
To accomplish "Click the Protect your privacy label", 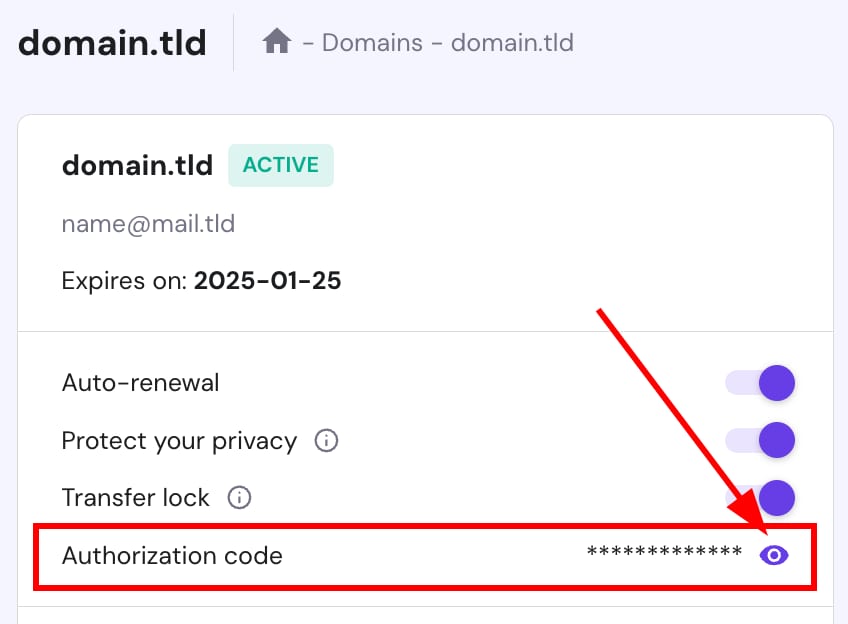I will [179, 441].
